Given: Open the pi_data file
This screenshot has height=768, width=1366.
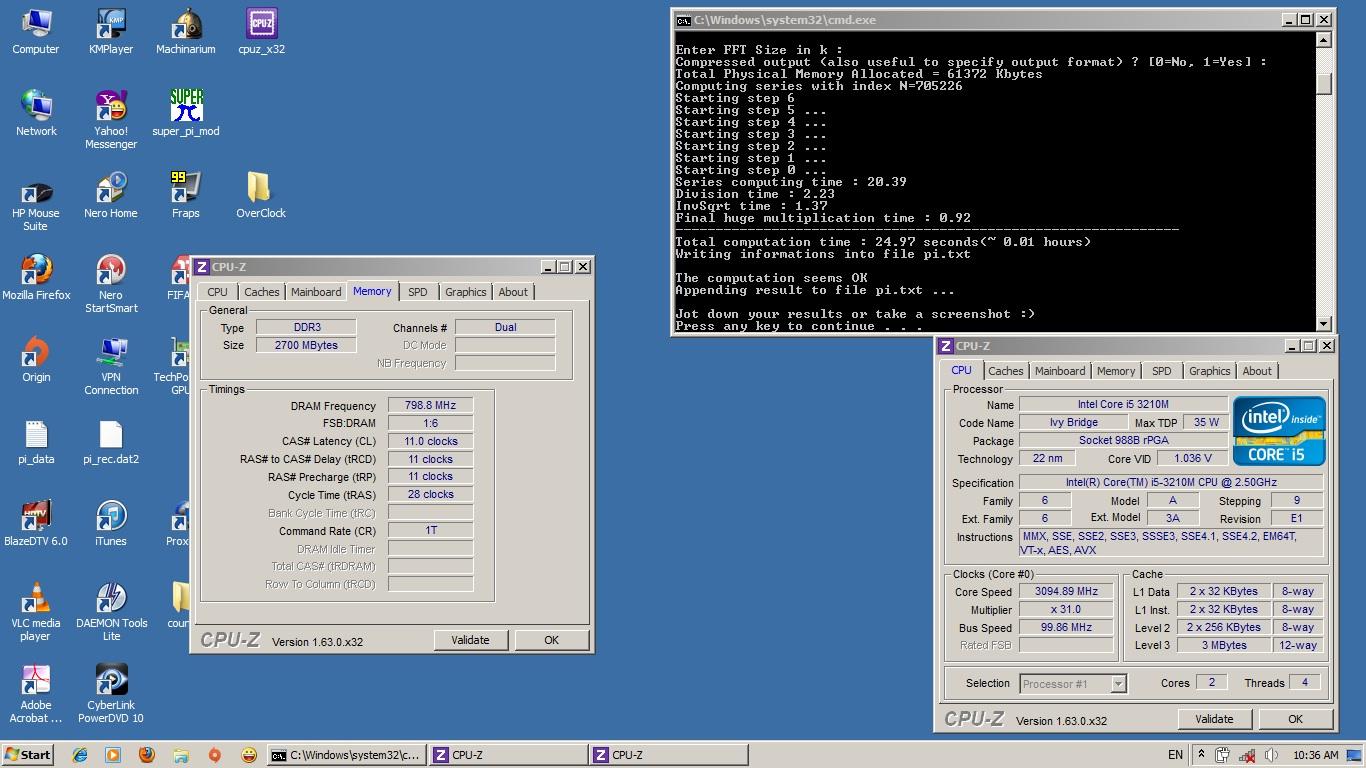Looking at the screenshot, I should click(x=36, y=441).
